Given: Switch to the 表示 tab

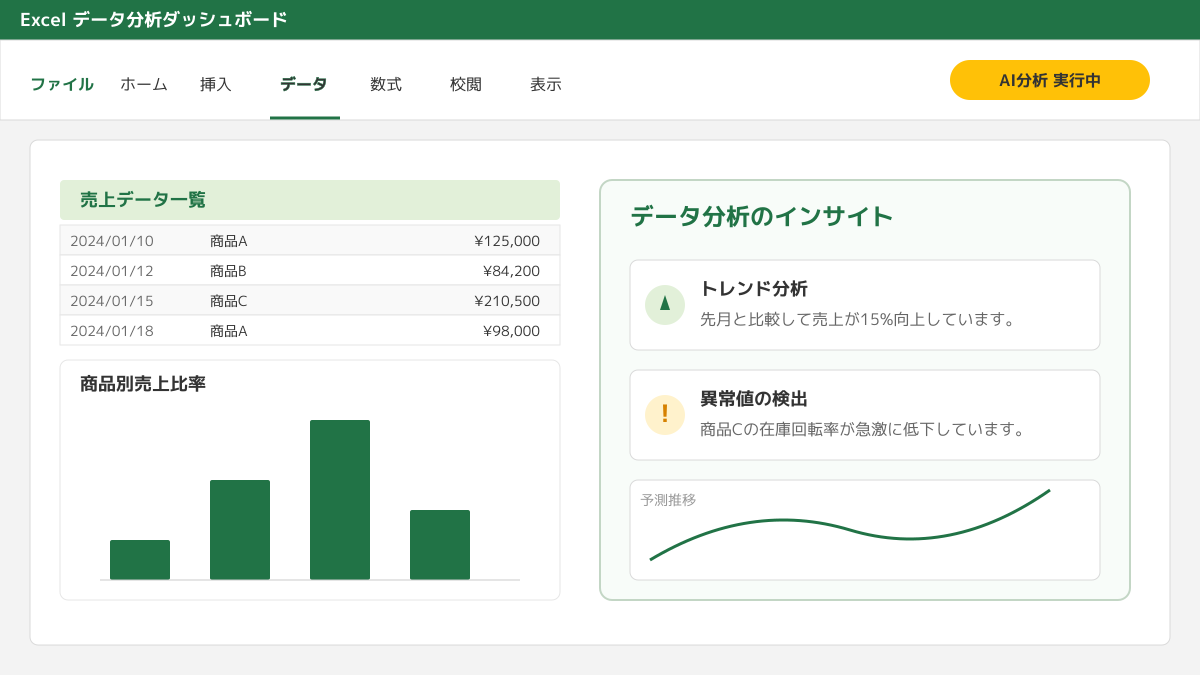Looking at the screenshot, I should 546,85.
